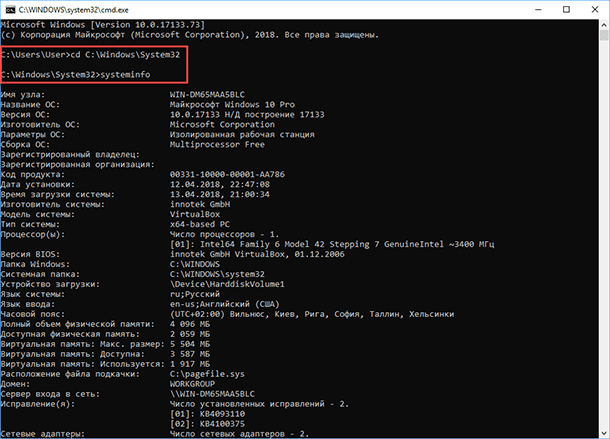Click the 'Устройство загрузки:' label
Image resolution: width=610 pixels, height=439 pixels.
pos(50,284)
